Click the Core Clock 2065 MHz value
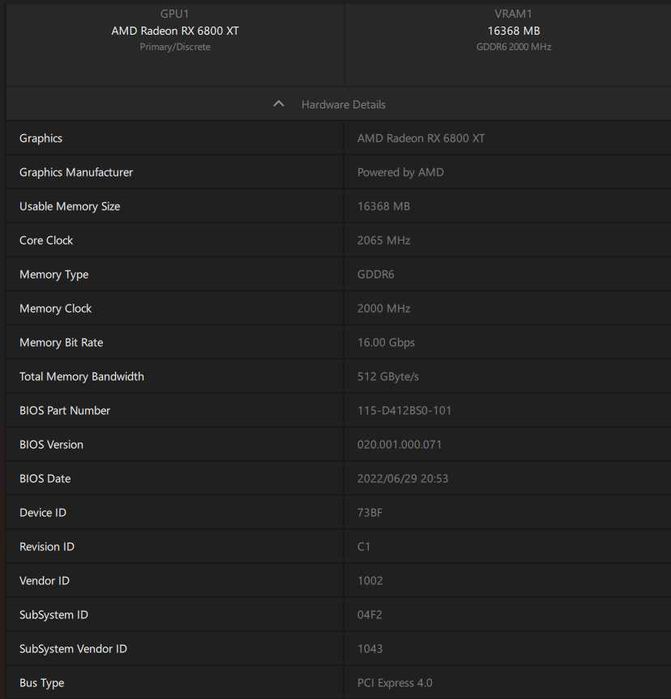Viewport: 671px width, 699px height. click(383, 240)
